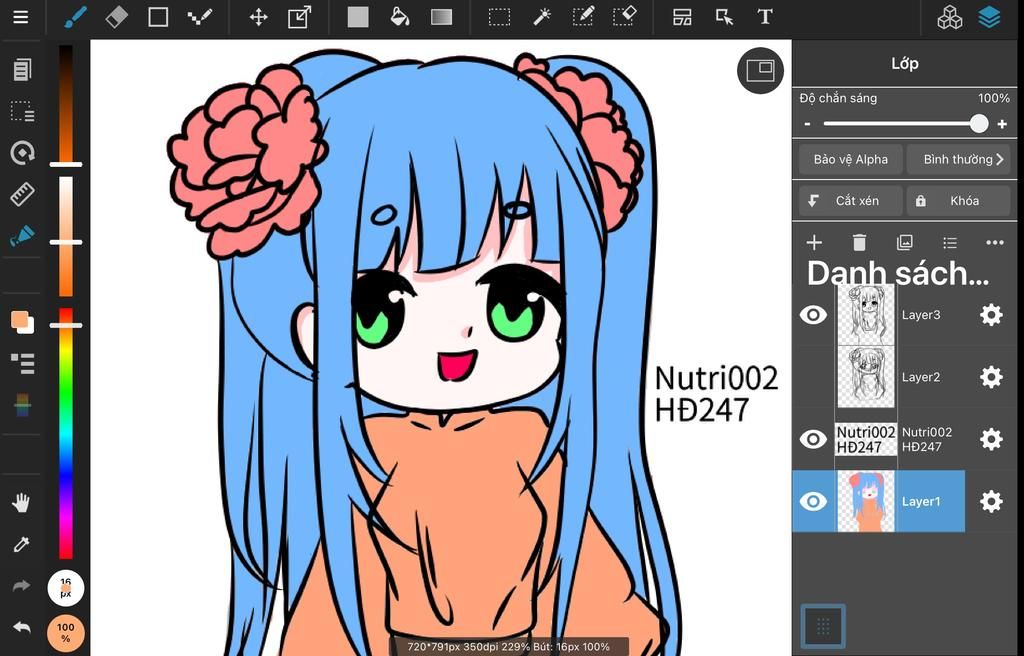This screenshot has height=656, width=1024.
Task: Hide the Nutri002 HĐ247 text layer
Action: [813, 439]
